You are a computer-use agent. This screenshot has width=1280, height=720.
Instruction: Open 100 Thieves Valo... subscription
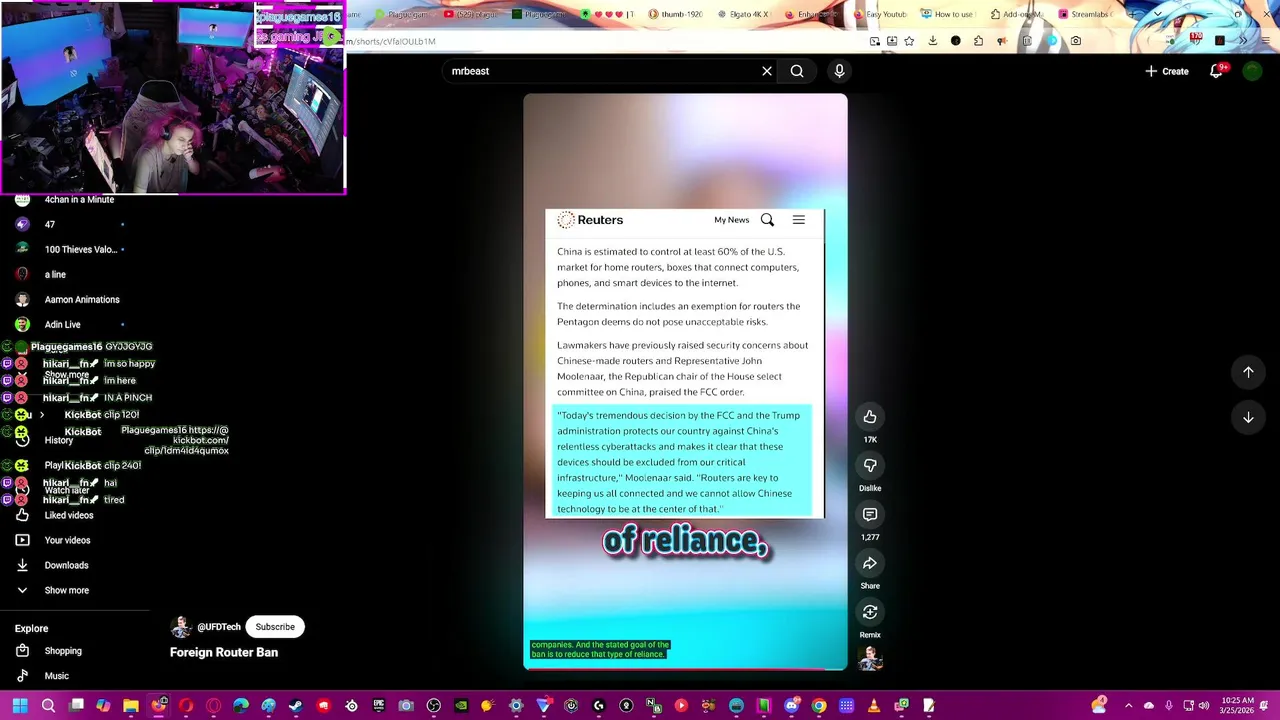(81, 249)
